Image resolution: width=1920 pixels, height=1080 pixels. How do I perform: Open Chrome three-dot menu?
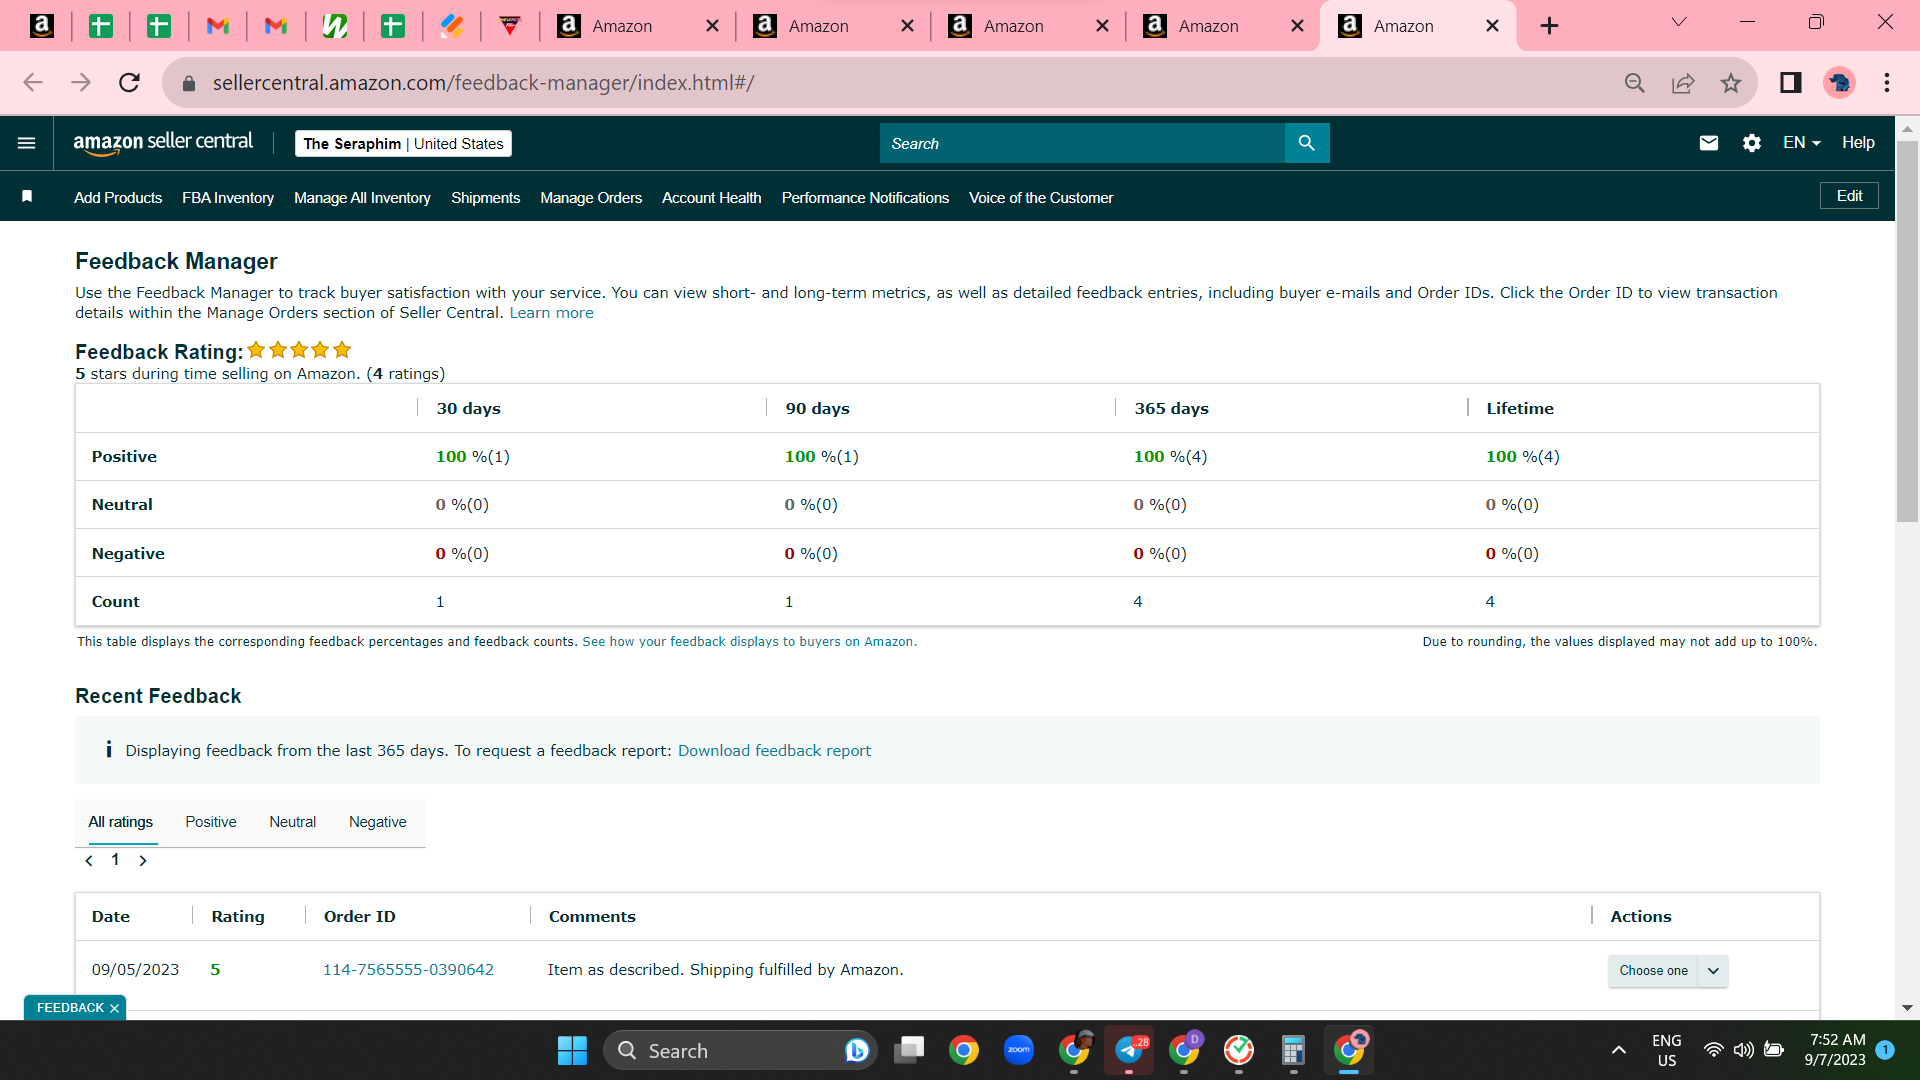click(x=1887, y=83)
